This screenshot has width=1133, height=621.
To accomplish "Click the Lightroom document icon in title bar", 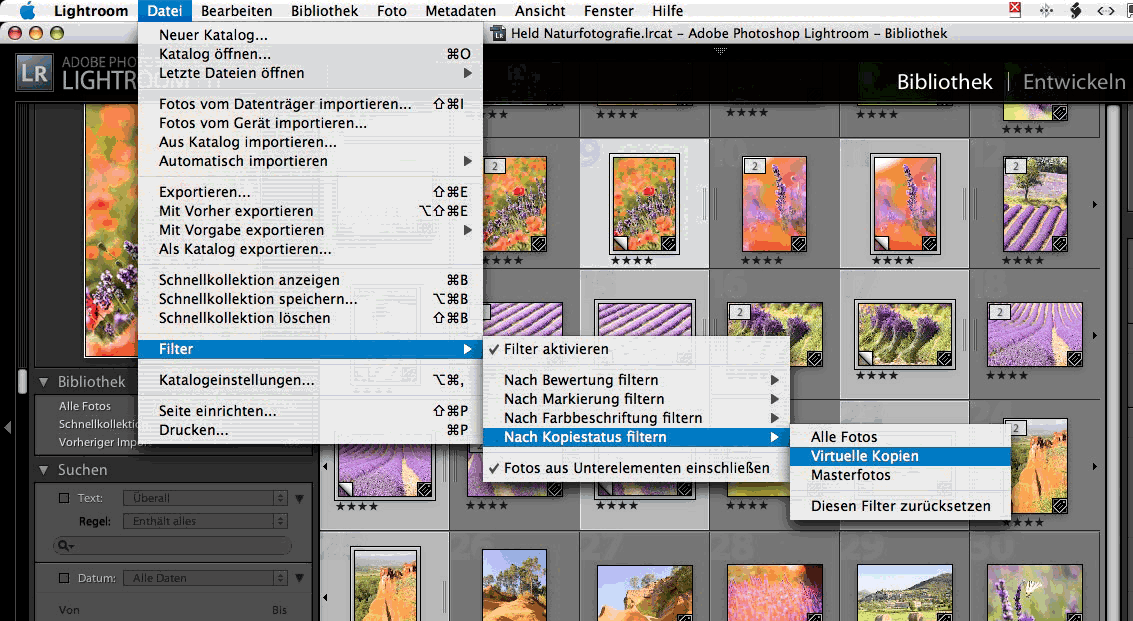I will 498,33.
